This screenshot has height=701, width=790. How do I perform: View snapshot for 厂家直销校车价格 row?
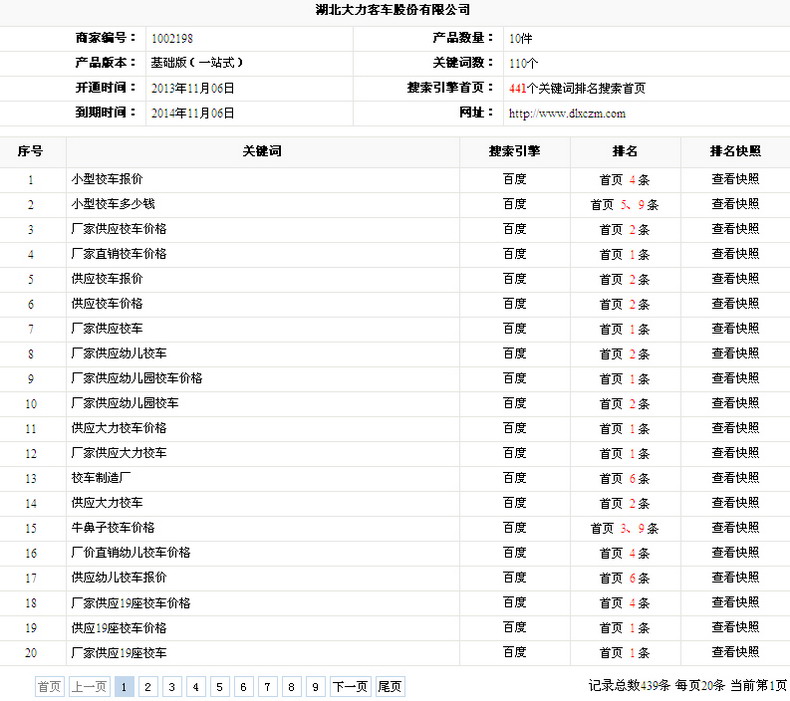(x=735, y=254)
